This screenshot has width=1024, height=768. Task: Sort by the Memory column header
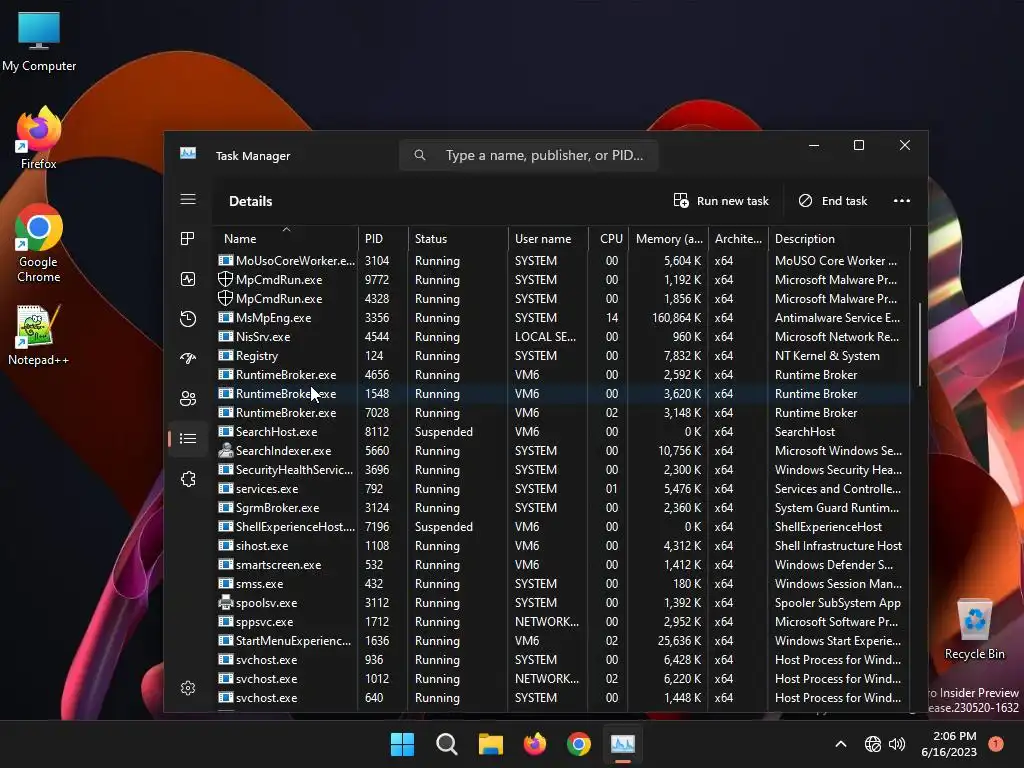point(668,238)
